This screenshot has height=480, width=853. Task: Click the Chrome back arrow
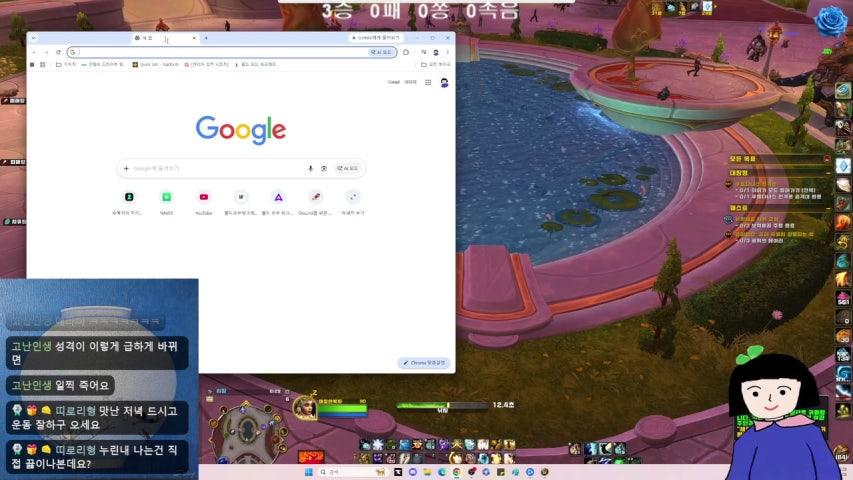tap(34, 52)
